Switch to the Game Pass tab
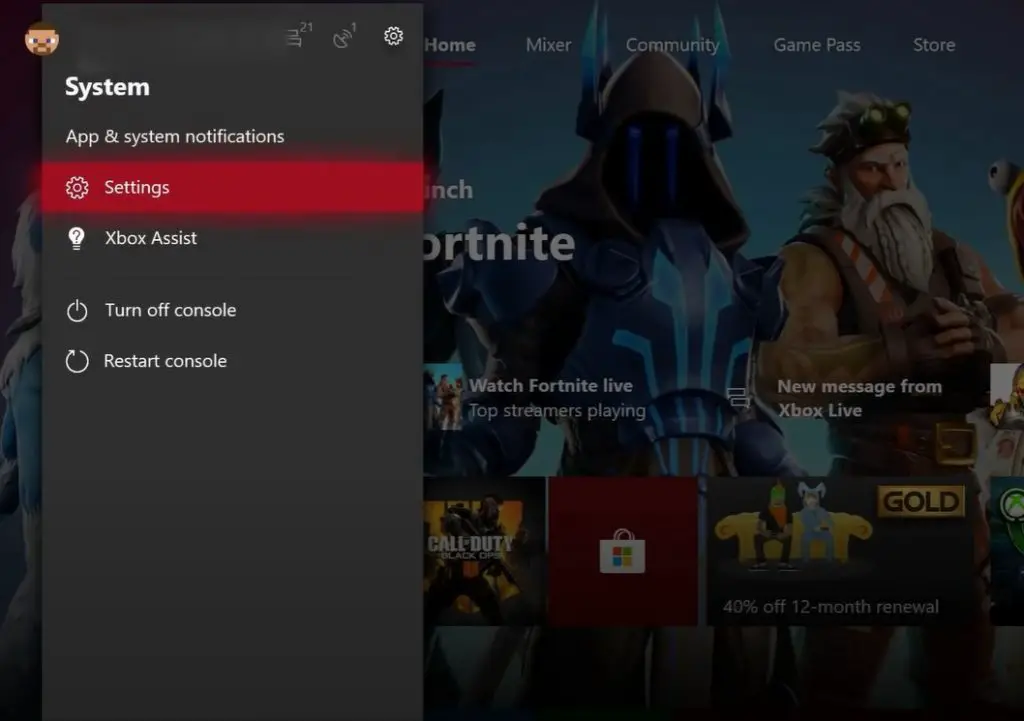 (817, 45)
